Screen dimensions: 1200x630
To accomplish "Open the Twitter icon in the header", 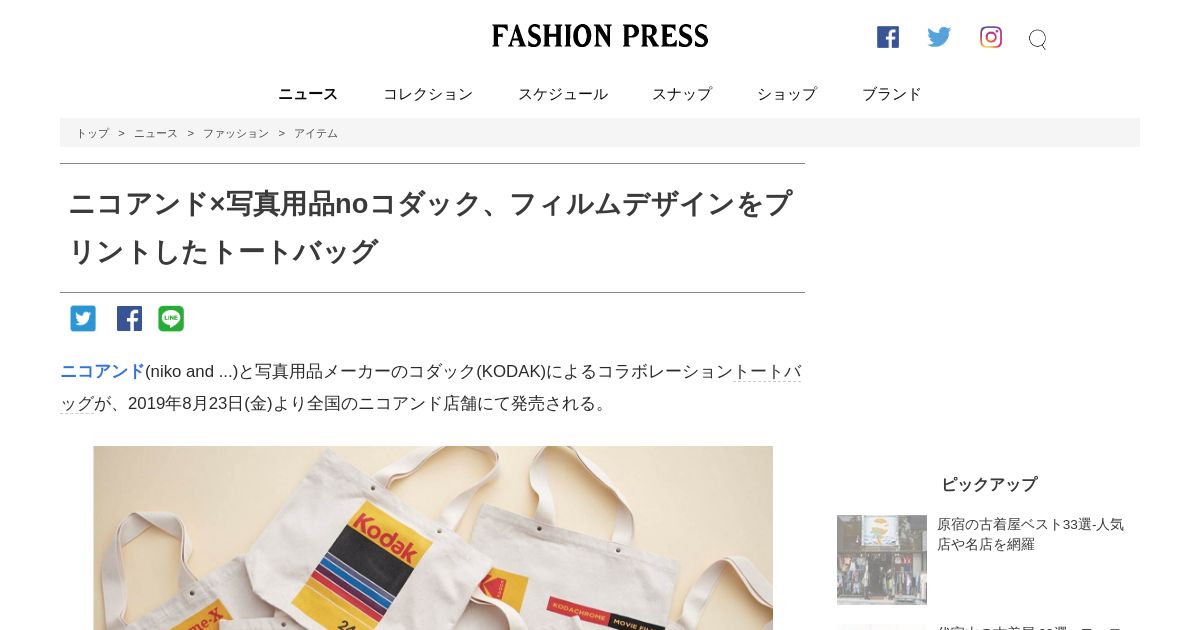I will (939, 37).
